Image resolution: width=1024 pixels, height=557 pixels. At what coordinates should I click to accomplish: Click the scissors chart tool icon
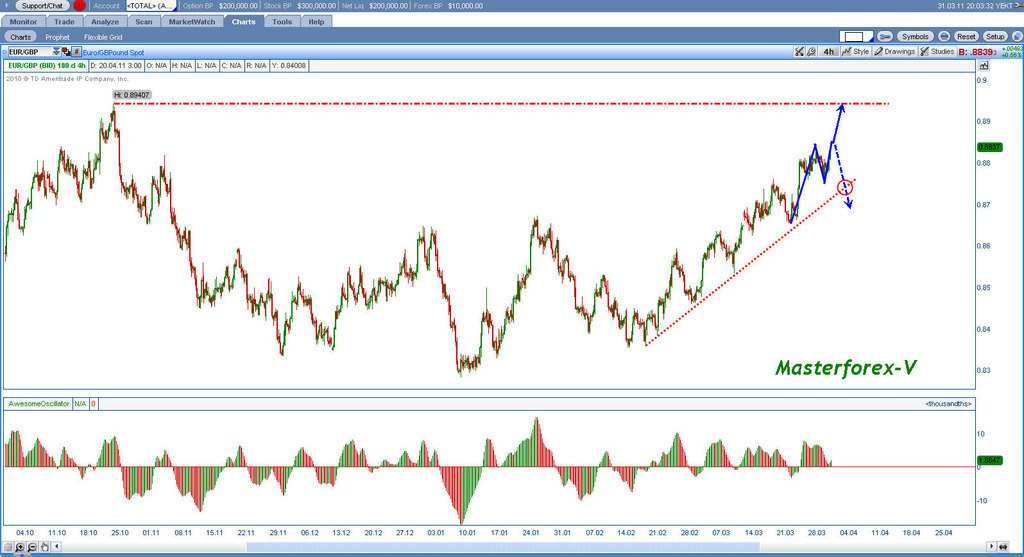tap(799, 52)
